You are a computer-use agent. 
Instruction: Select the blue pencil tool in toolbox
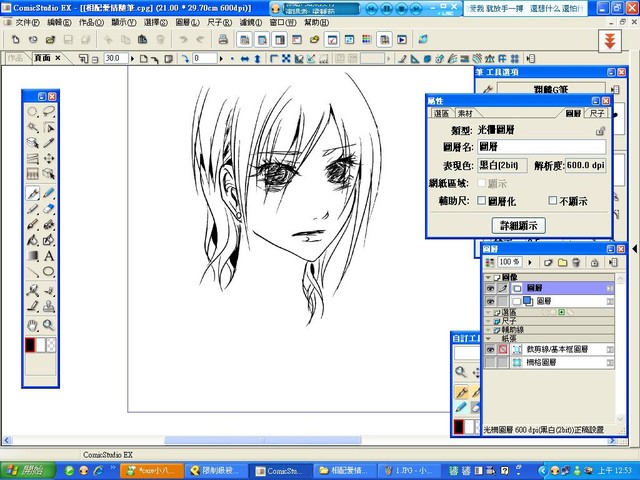point(49,193)
